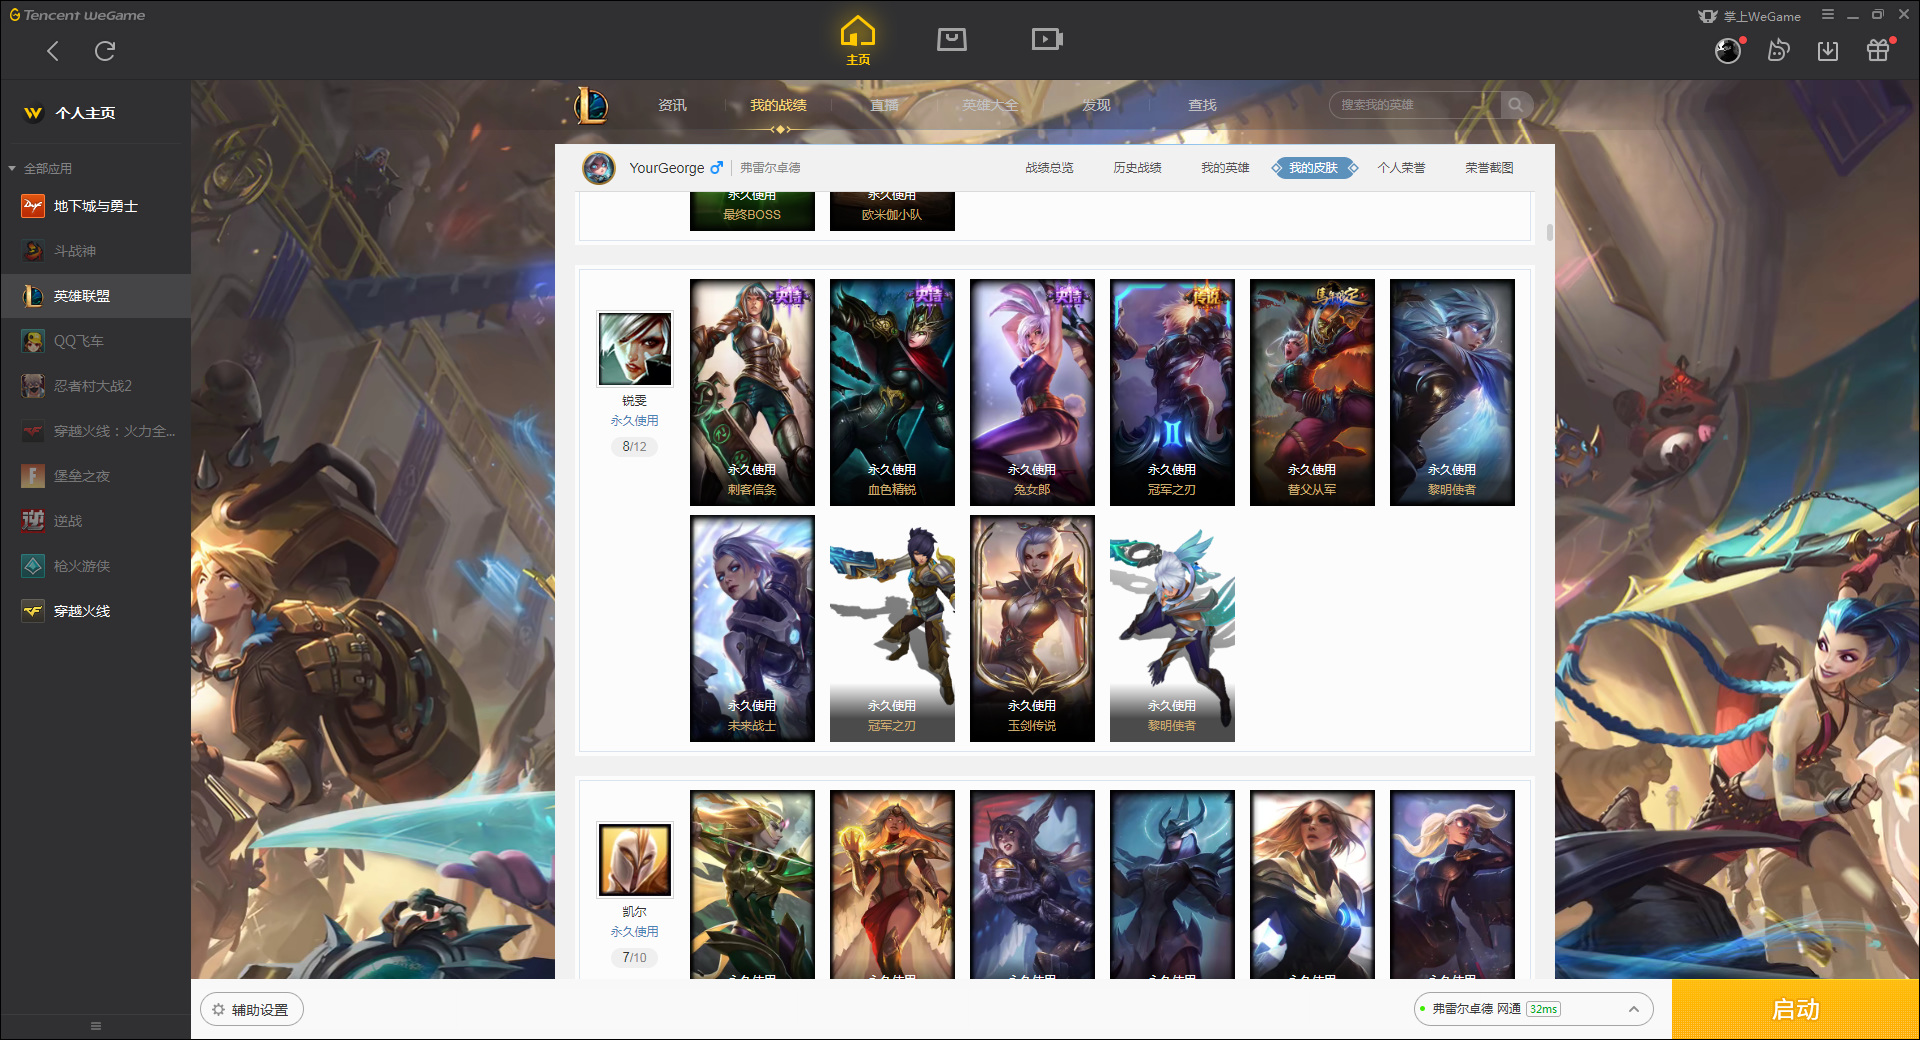The width and height of the screenshot is (1920, 1040).
Task: Click the skin panel vertical scrollbar
Action: pyautogui.click(x=1549, y=232)
